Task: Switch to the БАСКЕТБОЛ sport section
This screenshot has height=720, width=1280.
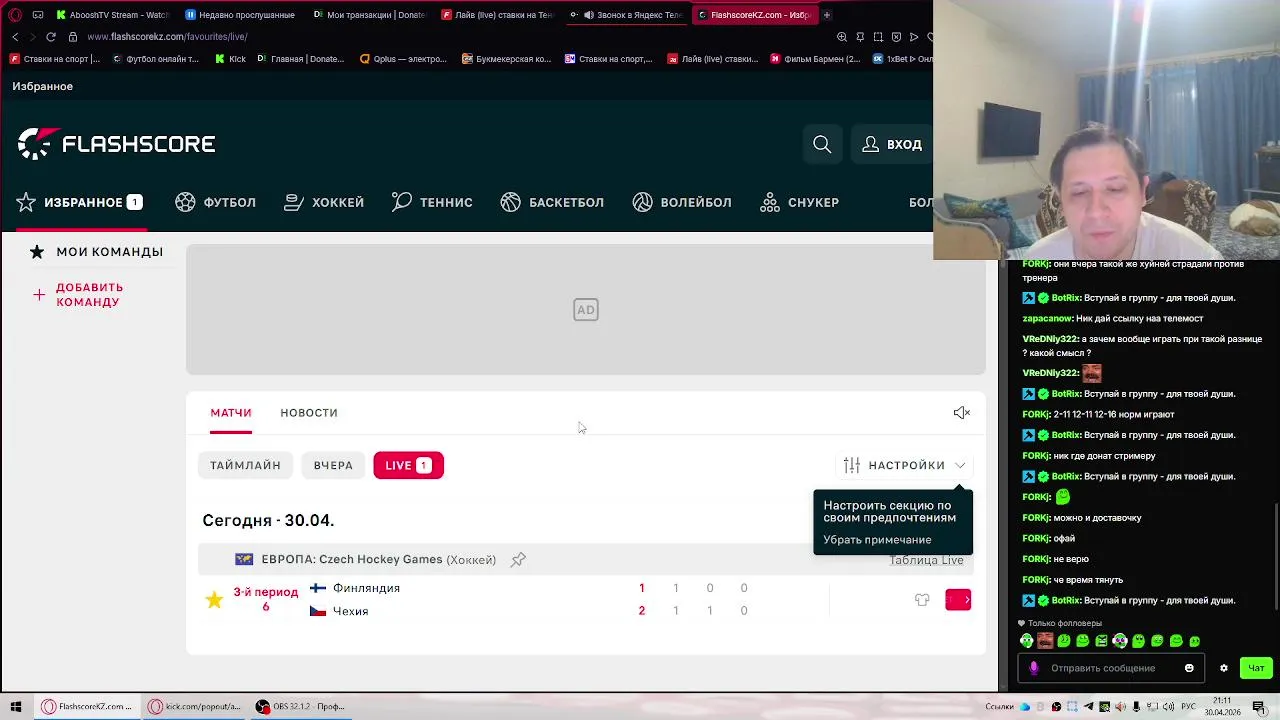Action: (552, 202)
